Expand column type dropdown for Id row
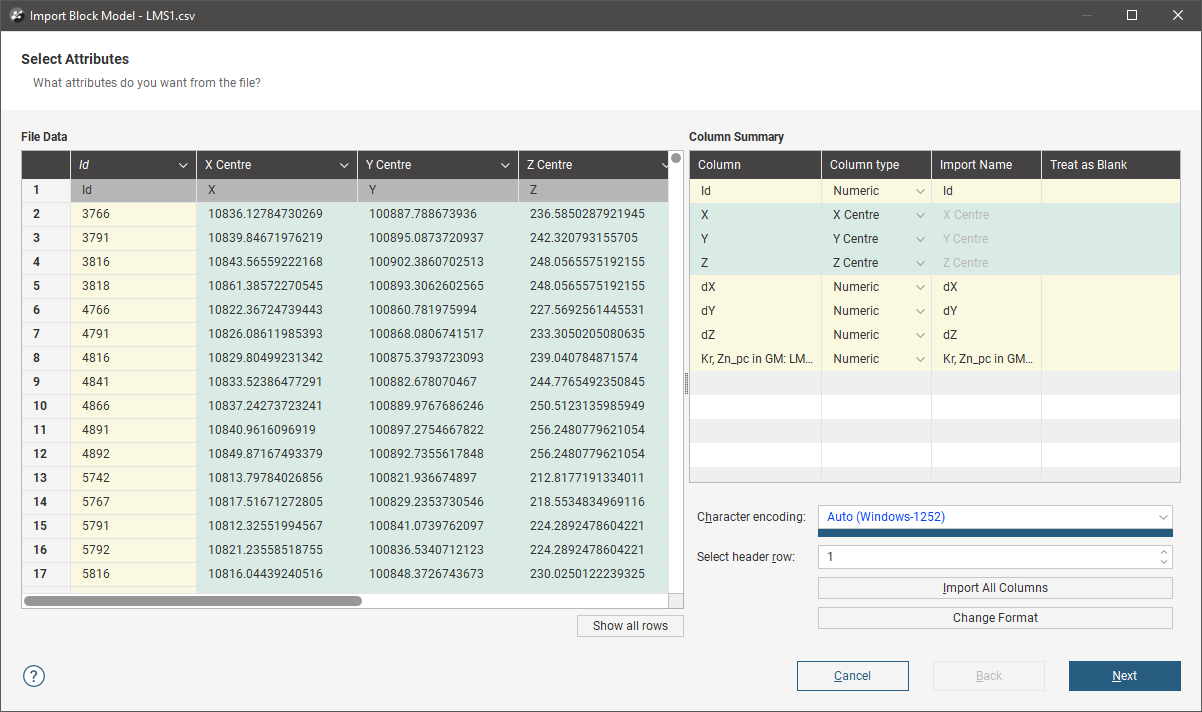Image resolution: width=1202 pixels, height=712 pixels. tap(919, 191)
